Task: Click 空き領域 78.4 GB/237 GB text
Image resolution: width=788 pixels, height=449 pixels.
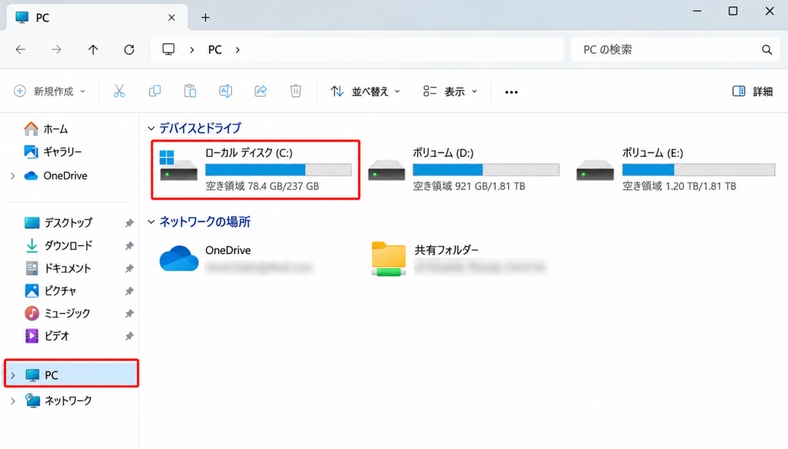Action: 262,186
